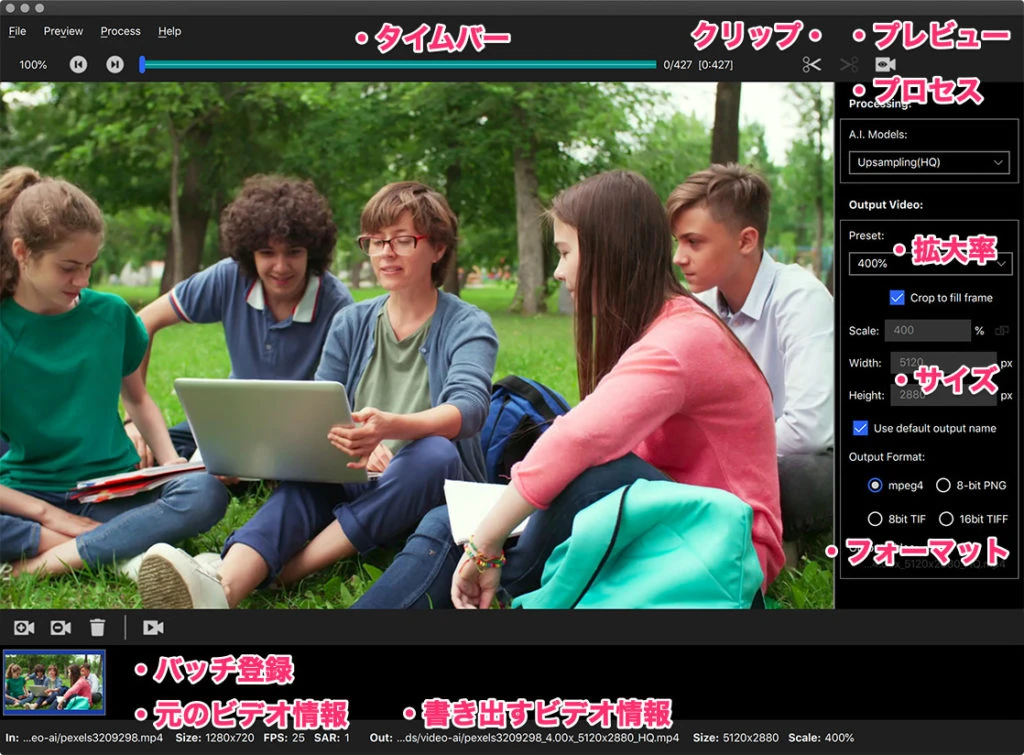The height and width of the screenshot is (755, 1024).
Task: Uncheck Crop to fill frame
Action: point(897,297)
